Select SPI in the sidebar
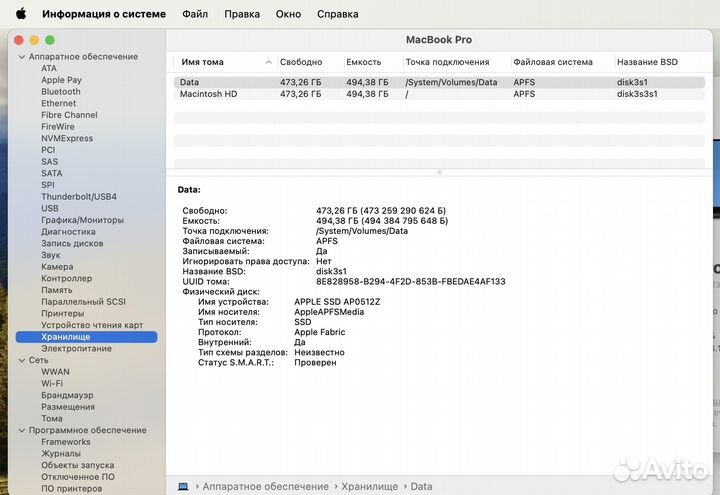 [48, 185]
